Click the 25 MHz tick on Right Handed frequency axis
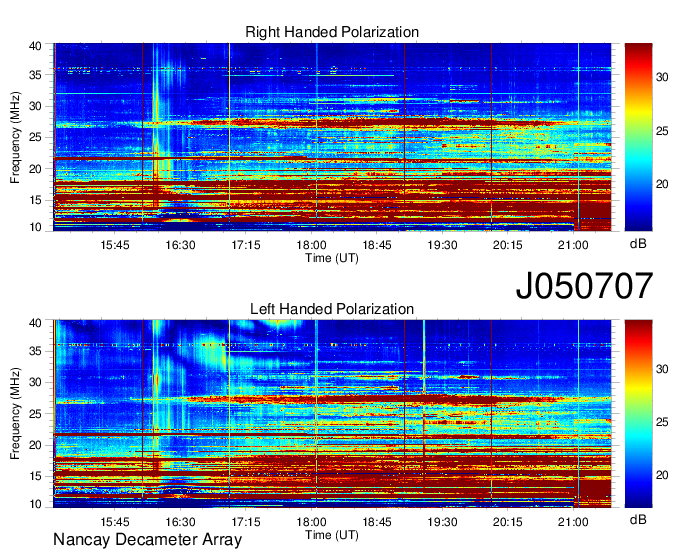Image resolution: width=680 pixels, height=552 pixels. (x=36, y=137)
